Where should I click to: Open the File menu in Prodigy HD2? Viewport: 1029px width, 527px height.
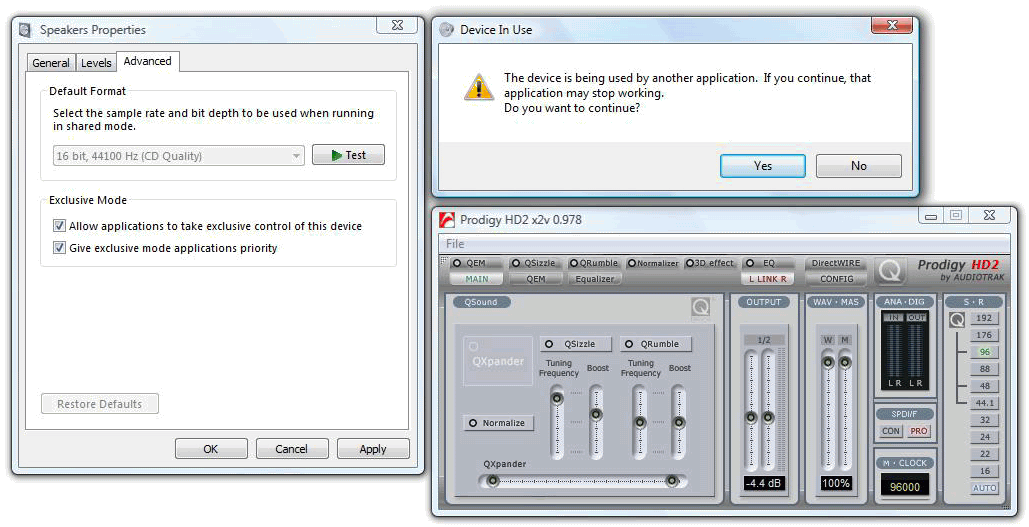coord(455,243)
